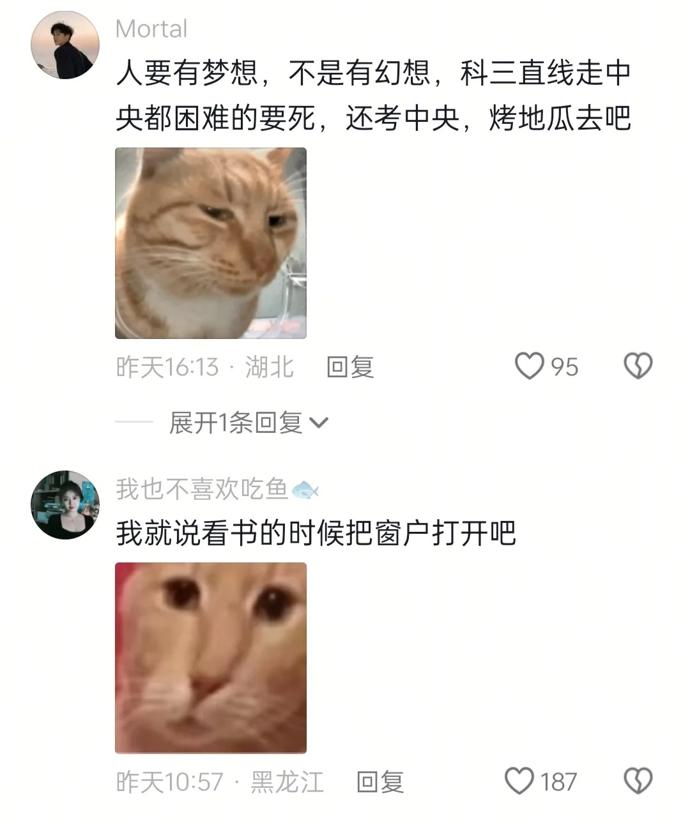Like Mortal's comment with the heart icon
This screenshot has width=690, height=823.
(x=529, y=366)
